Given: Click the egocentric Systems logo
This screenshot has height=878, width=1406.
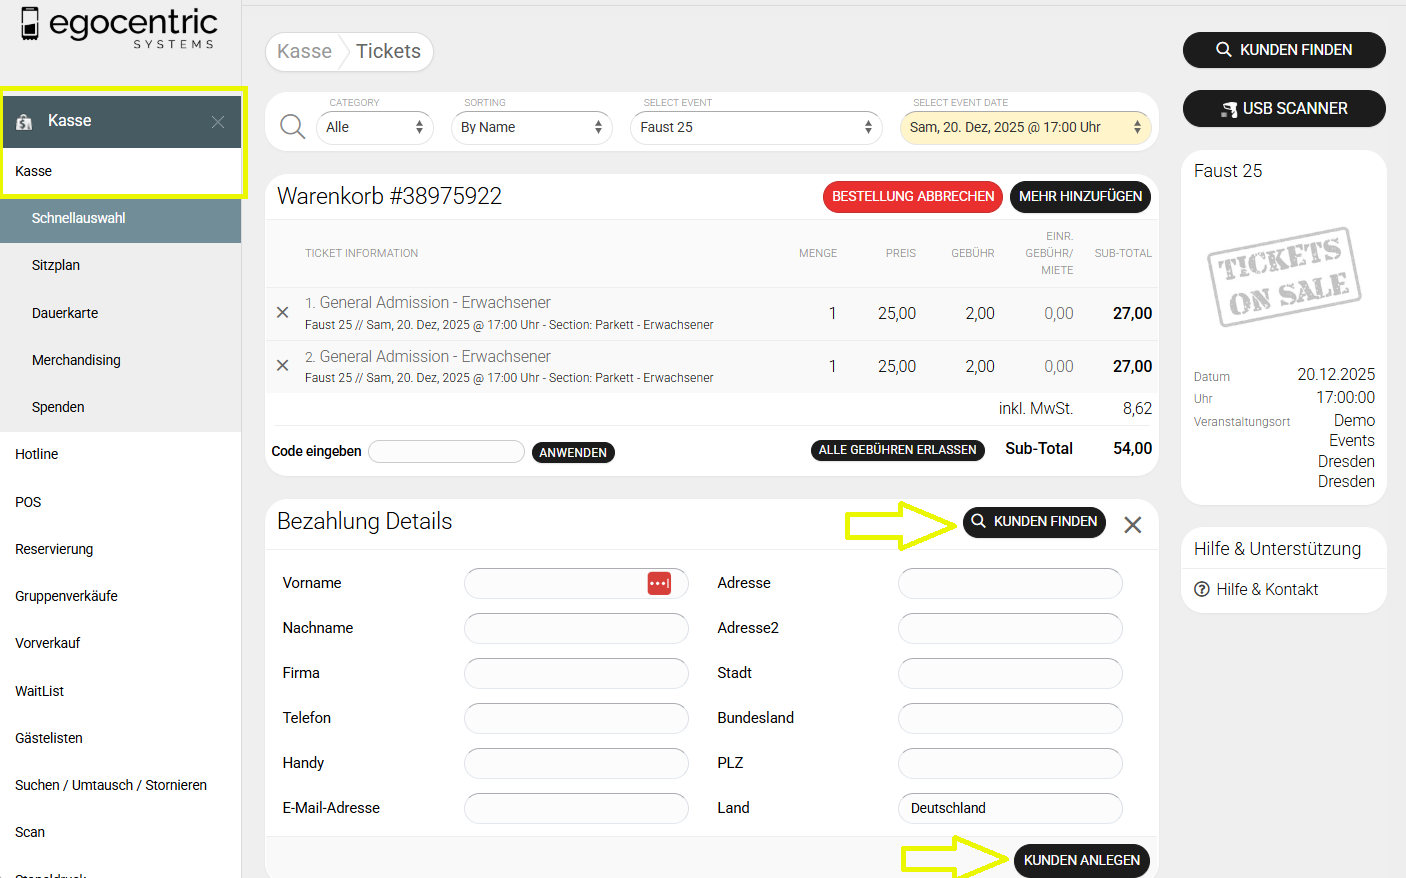Looking at the screenshot, I should (119, 27).
